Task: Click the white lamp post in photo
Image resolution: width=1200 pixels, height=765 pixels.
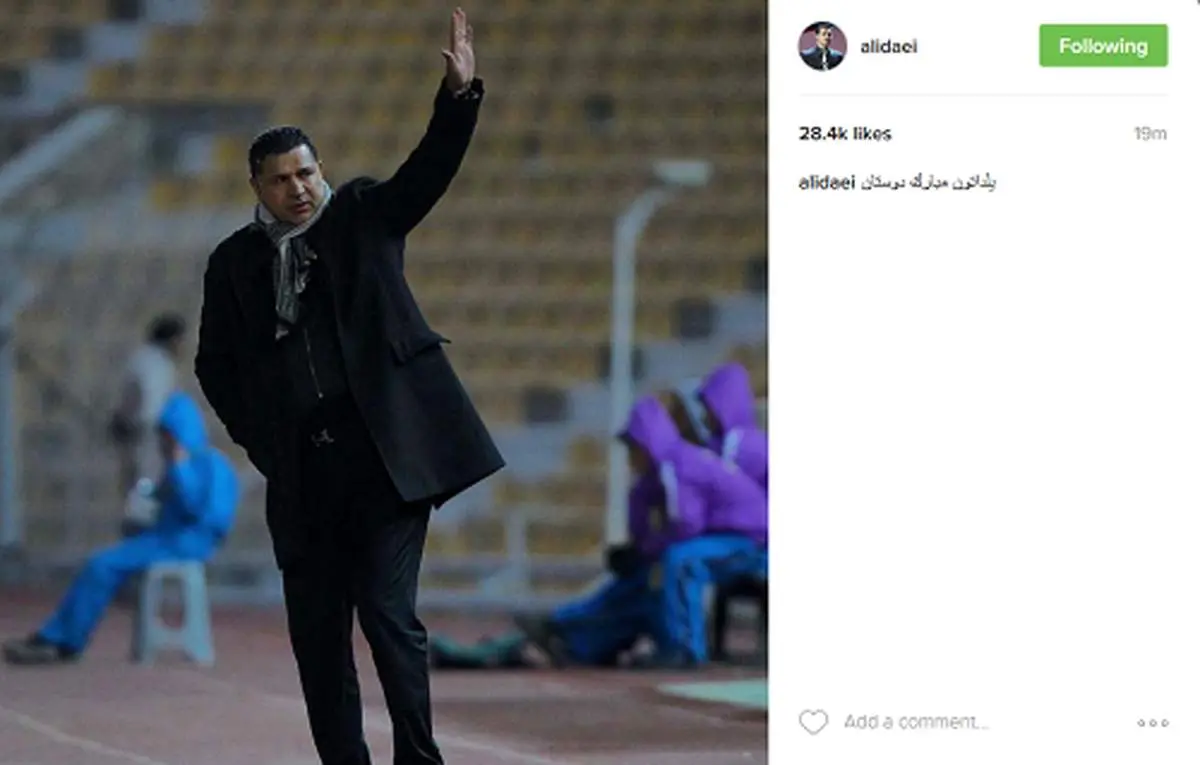Action: coord(635,350)
